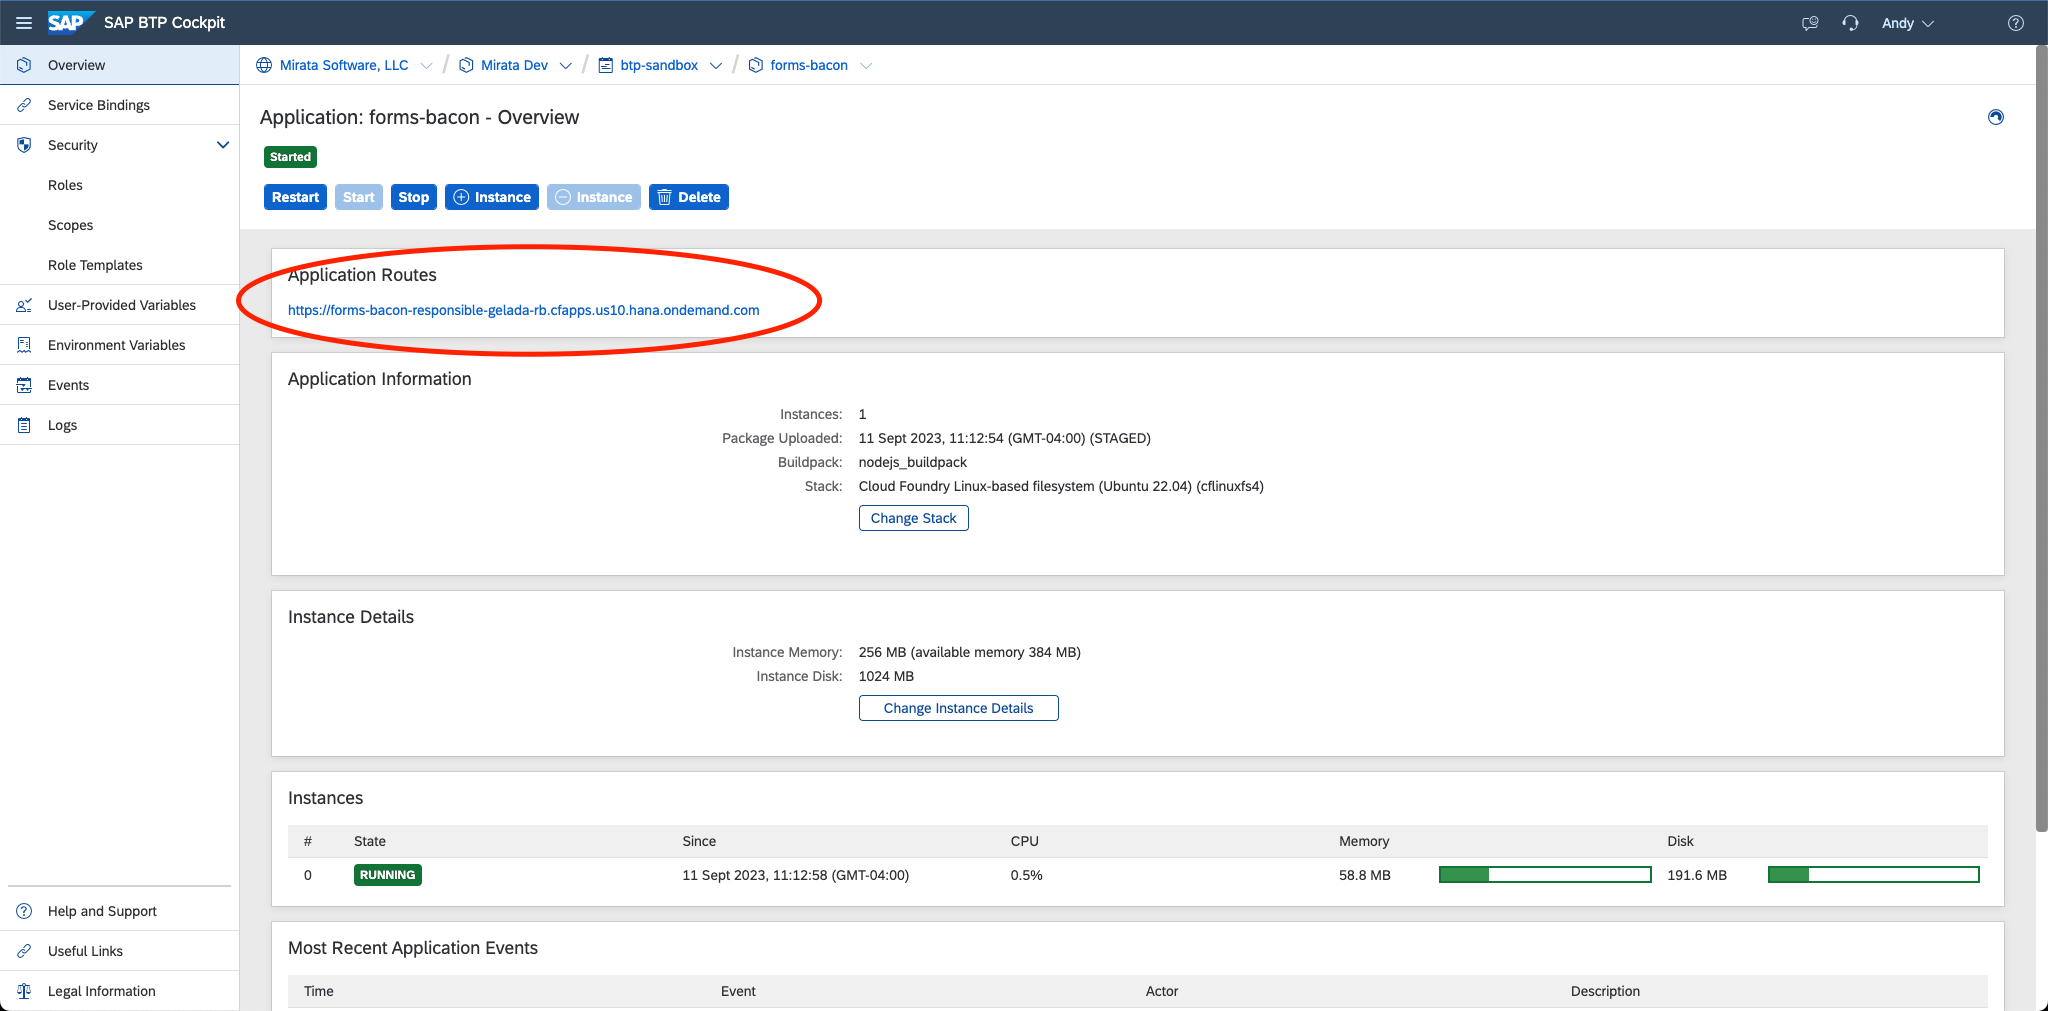Click the Actor column header in events table
Viewport: 2048px width, 1011px height.
(x=1162, y=991)
